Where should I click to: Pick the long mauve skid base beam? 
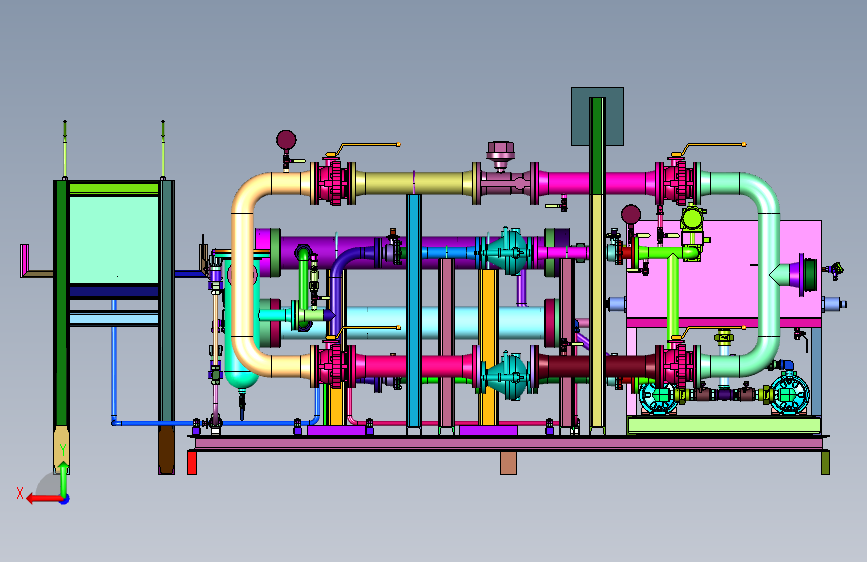point(509,444)
